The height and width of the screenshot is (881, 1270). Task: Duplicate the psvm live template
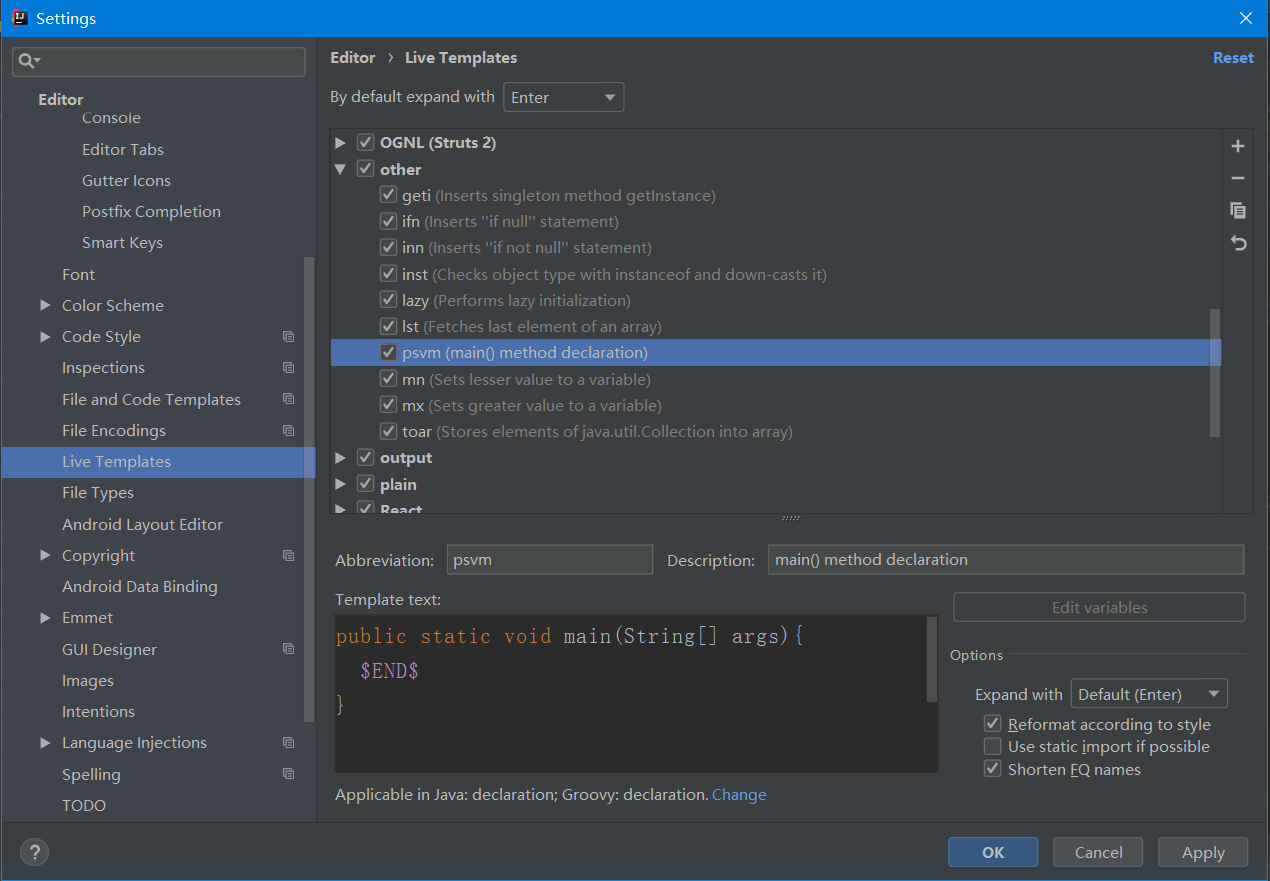point(1238,210)
